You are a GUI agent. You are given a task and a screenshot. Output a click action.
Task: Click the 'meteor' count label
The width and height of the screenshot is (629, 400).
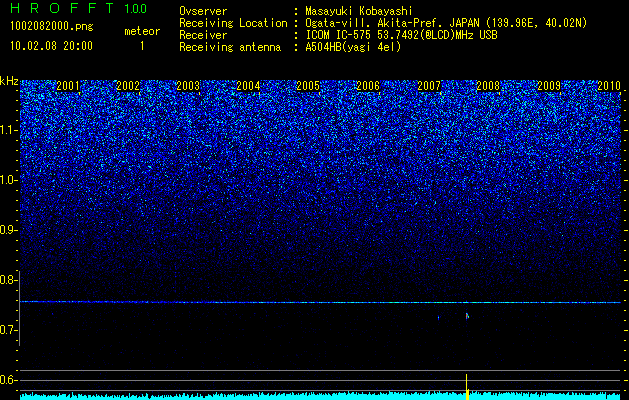tap(142, 31)
